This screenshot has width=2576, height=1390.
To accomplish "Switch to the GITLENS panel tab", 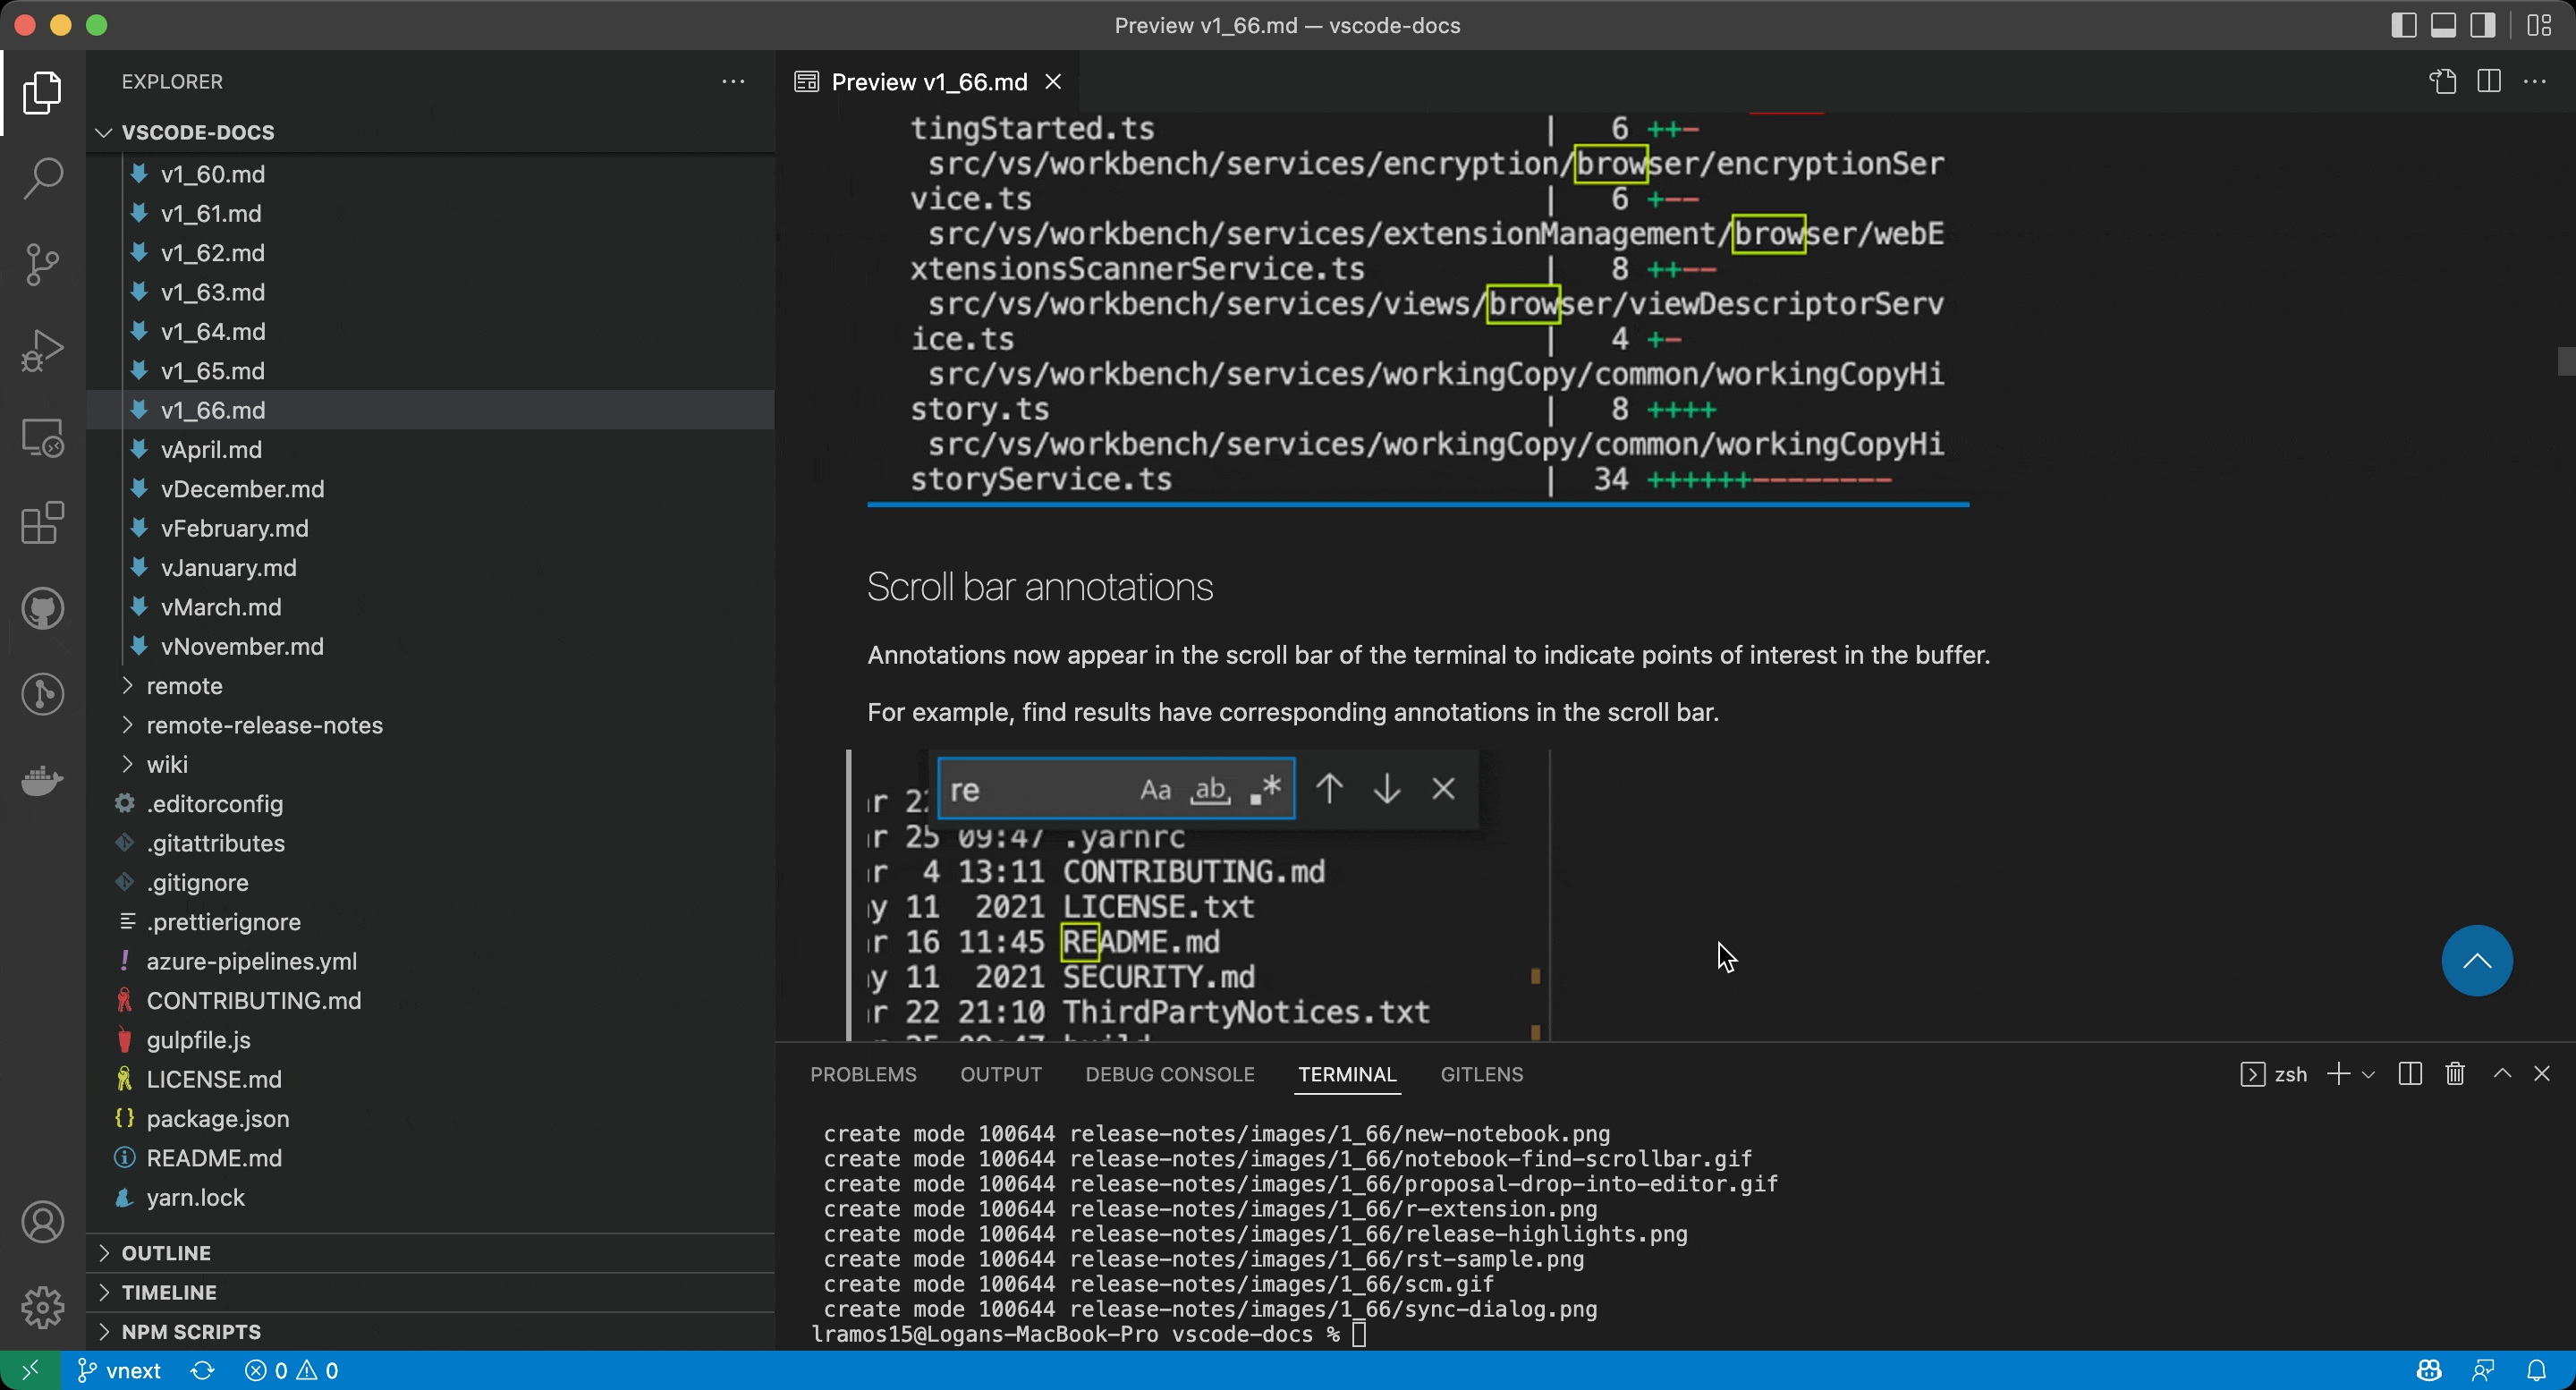I will [x=1482, y=1074].
